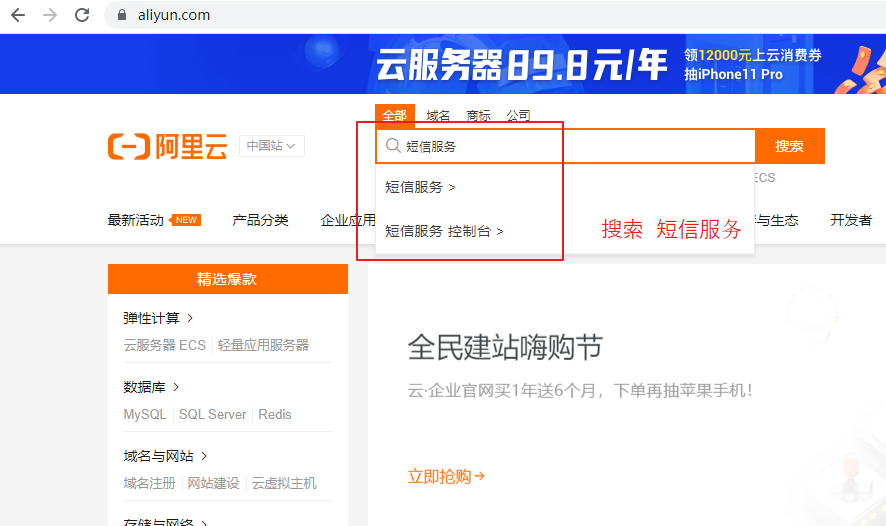The image size is (886, 526).
Task: Open the SQL Server link
Action: (212, 414)
